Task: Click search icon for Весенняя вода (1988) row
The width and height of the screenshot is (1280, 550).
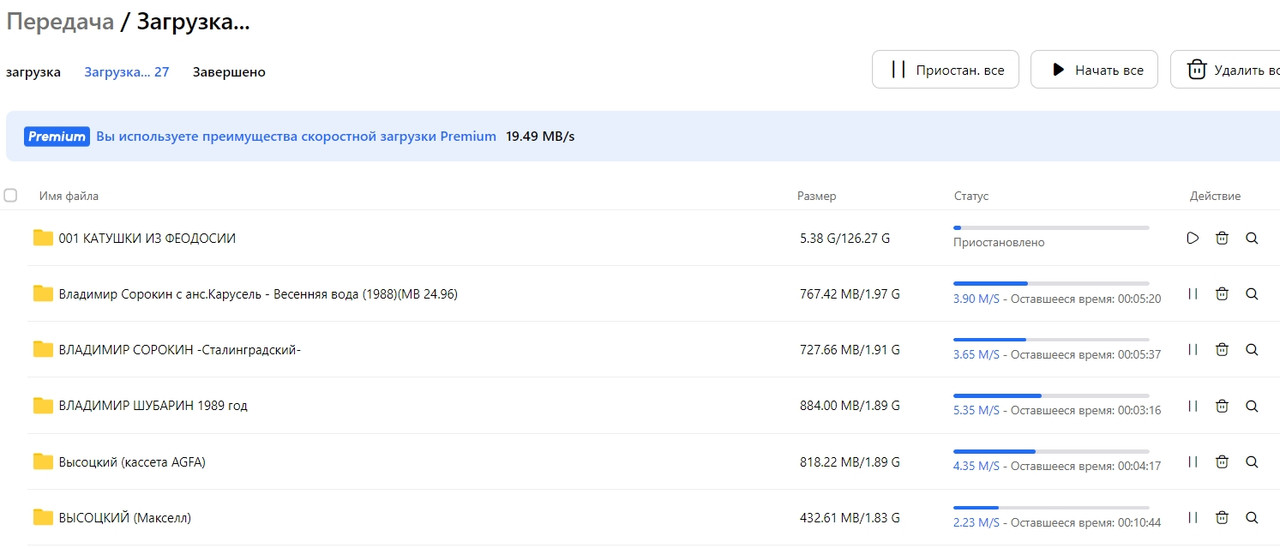Action: coord(1252,294)
